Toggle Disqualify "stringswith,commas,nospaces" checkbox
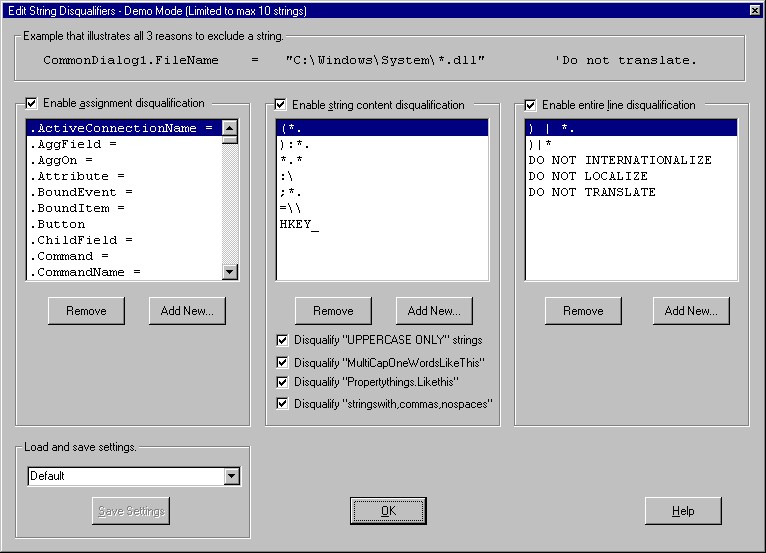 coord(283,404)
